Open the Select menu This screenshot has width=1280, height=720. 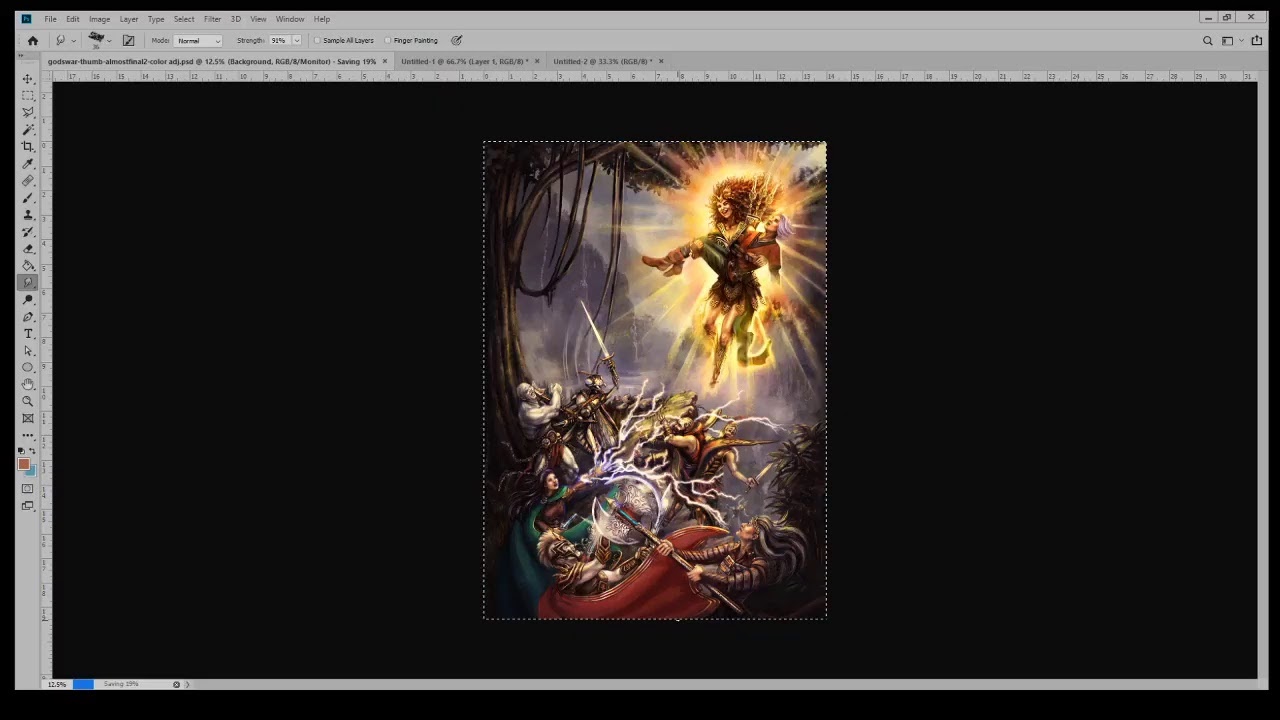[x=184, y=19]
